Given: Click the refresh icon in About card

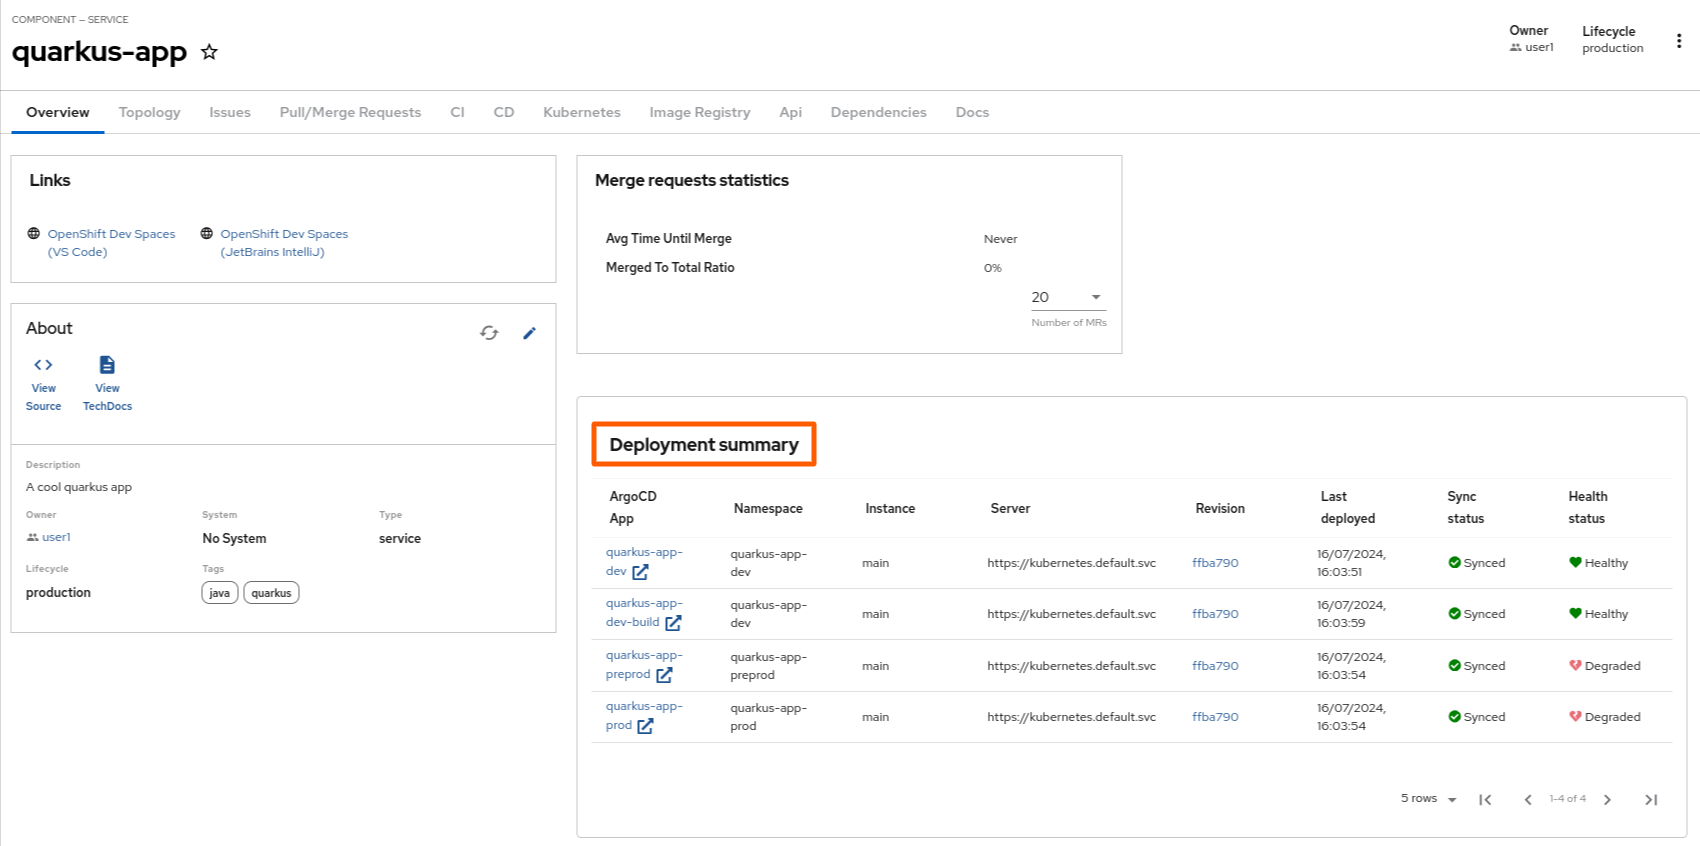Looking at the screenshot, I should click(x=489, y=333).
